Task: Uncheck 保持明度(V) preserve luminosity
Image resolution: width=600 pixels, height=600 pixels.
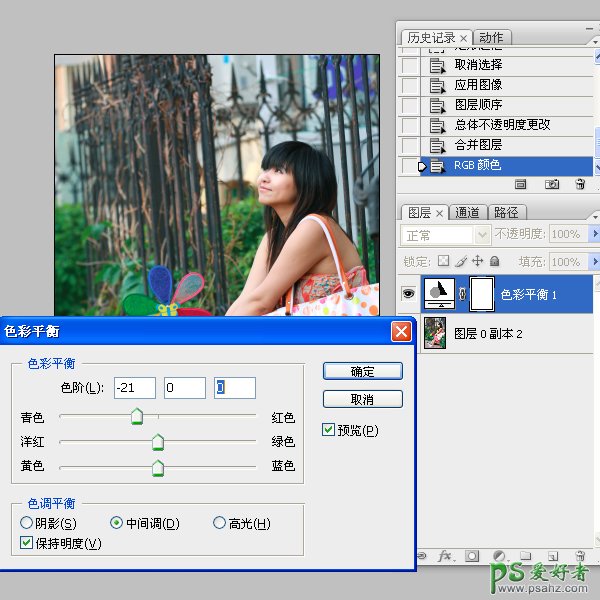Action: [27, 543]
